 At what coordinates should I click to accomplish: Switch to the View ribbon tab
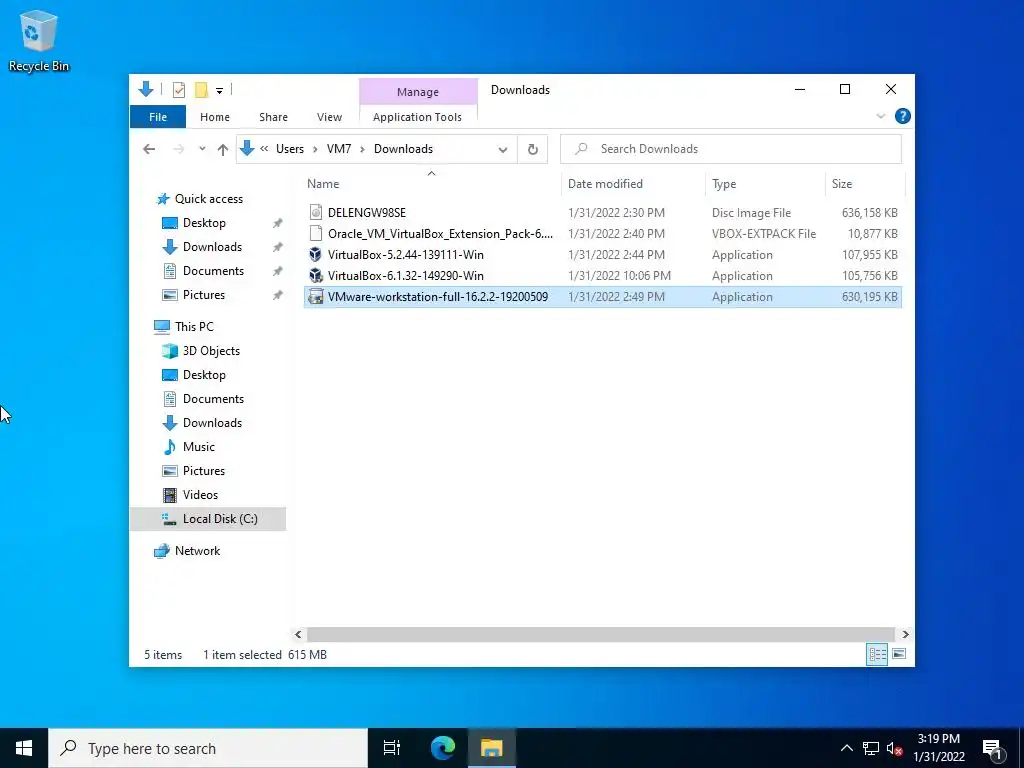(329, 117)
